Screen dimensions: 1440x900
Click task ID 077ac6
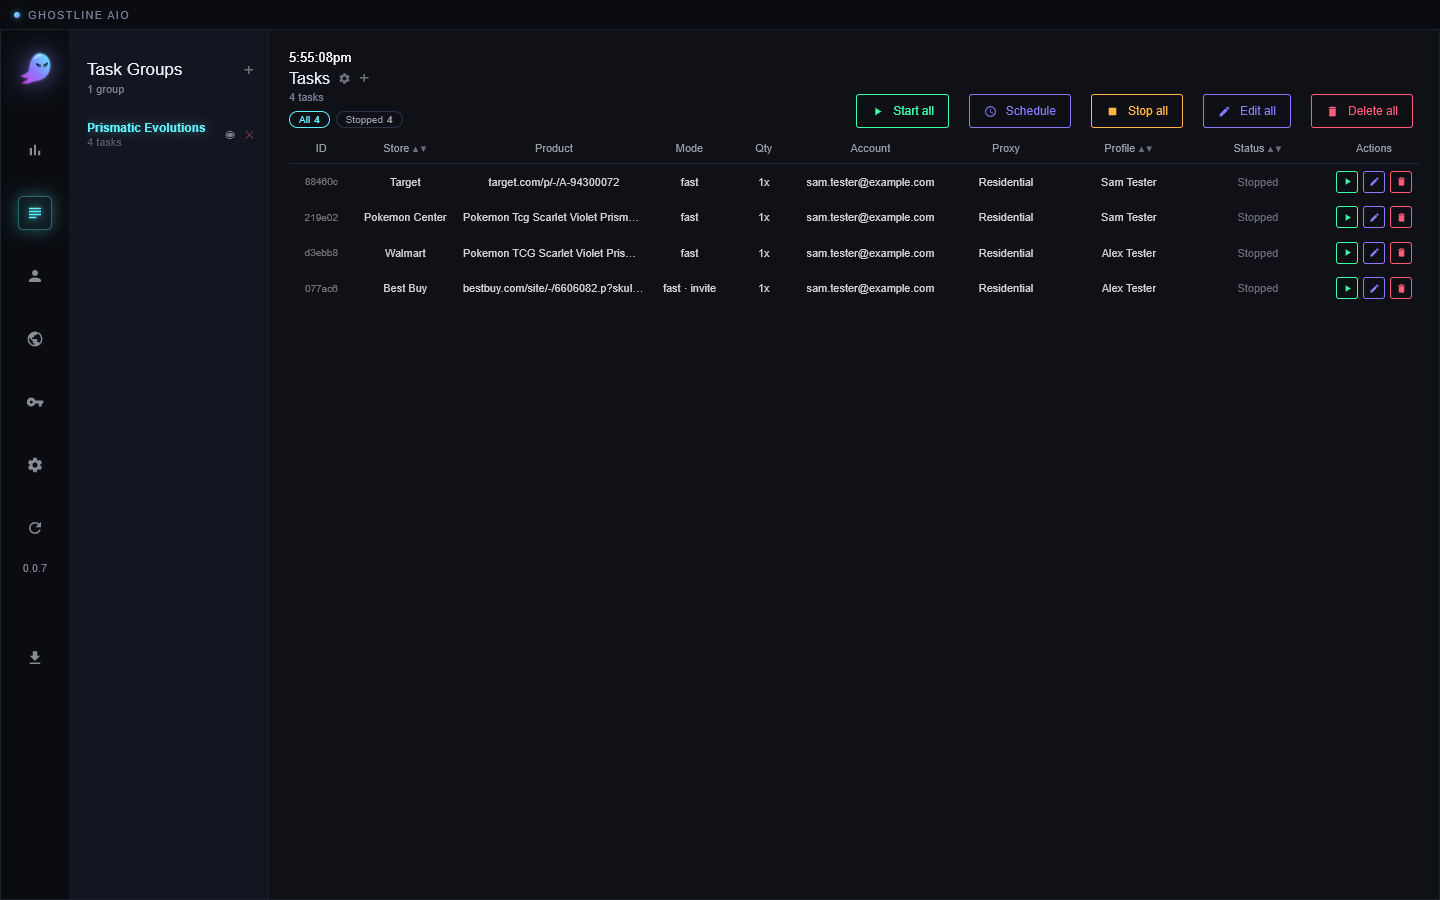tap(321, 289)
